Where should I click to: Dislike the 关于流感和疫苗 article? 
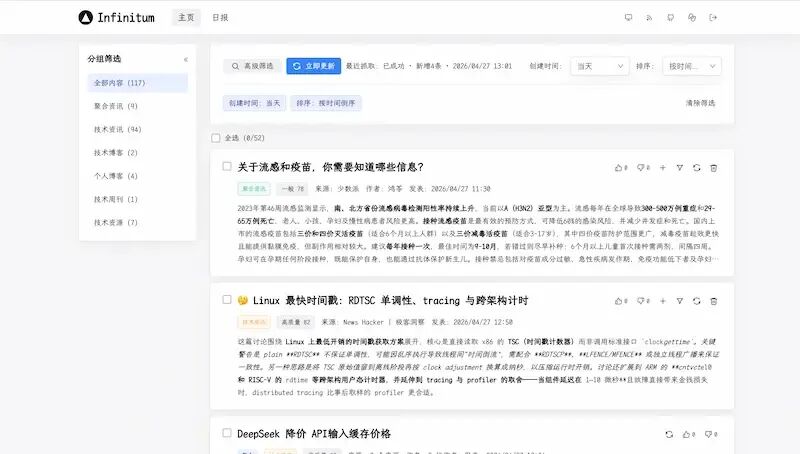click(643, 168)
